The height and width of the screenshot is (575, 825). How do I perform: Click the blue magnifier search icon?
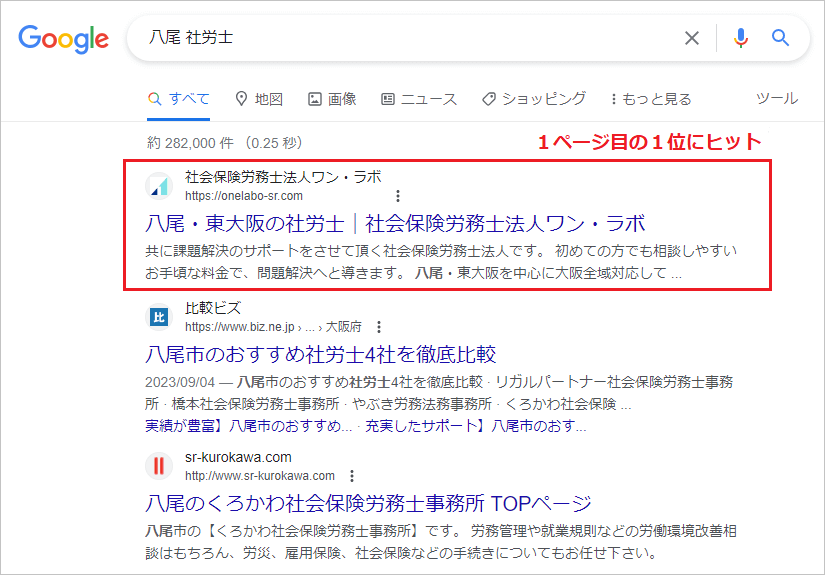[780, 38]
